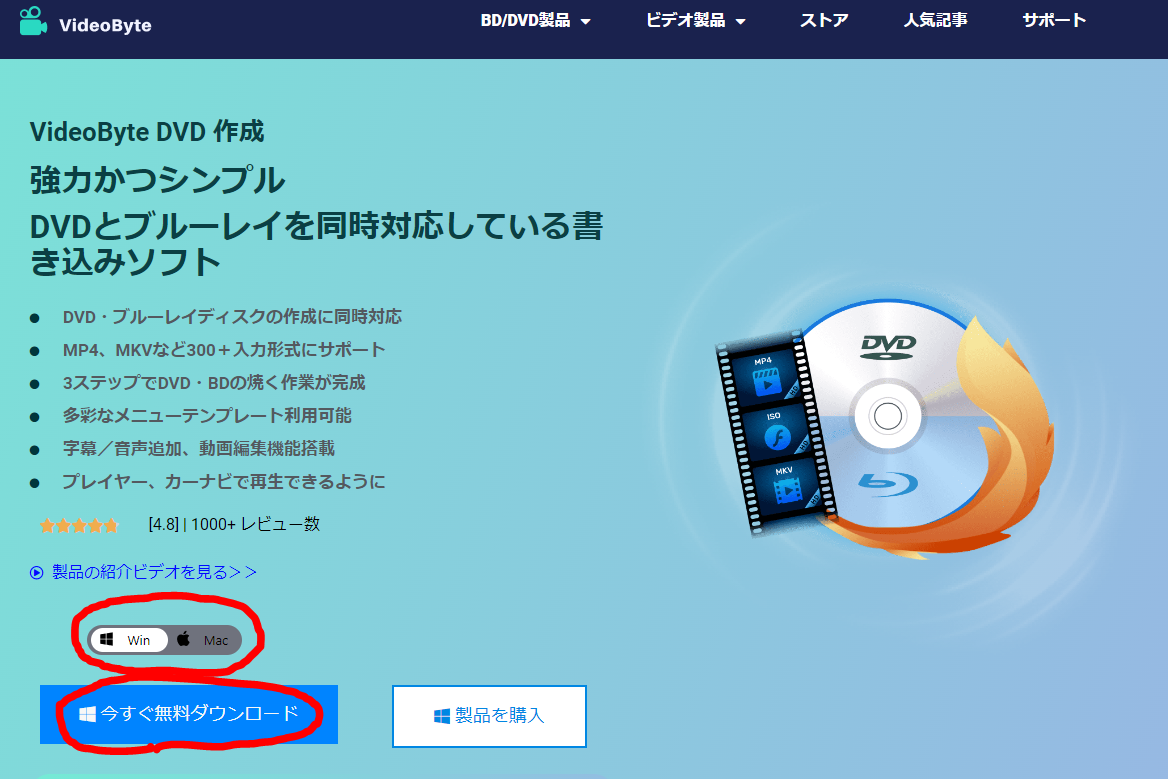Open the ストア menu item

824,21
